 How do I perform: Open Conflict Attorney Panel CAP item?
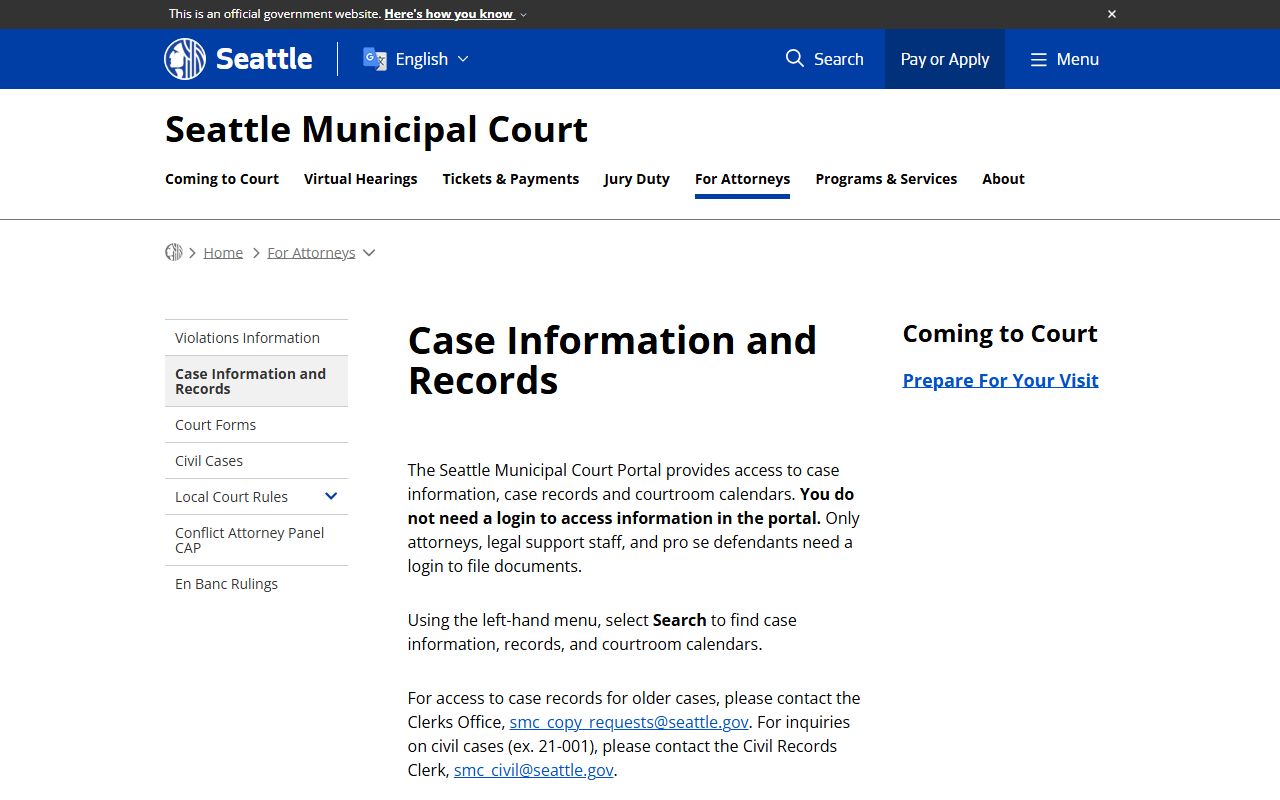point(256,540)
